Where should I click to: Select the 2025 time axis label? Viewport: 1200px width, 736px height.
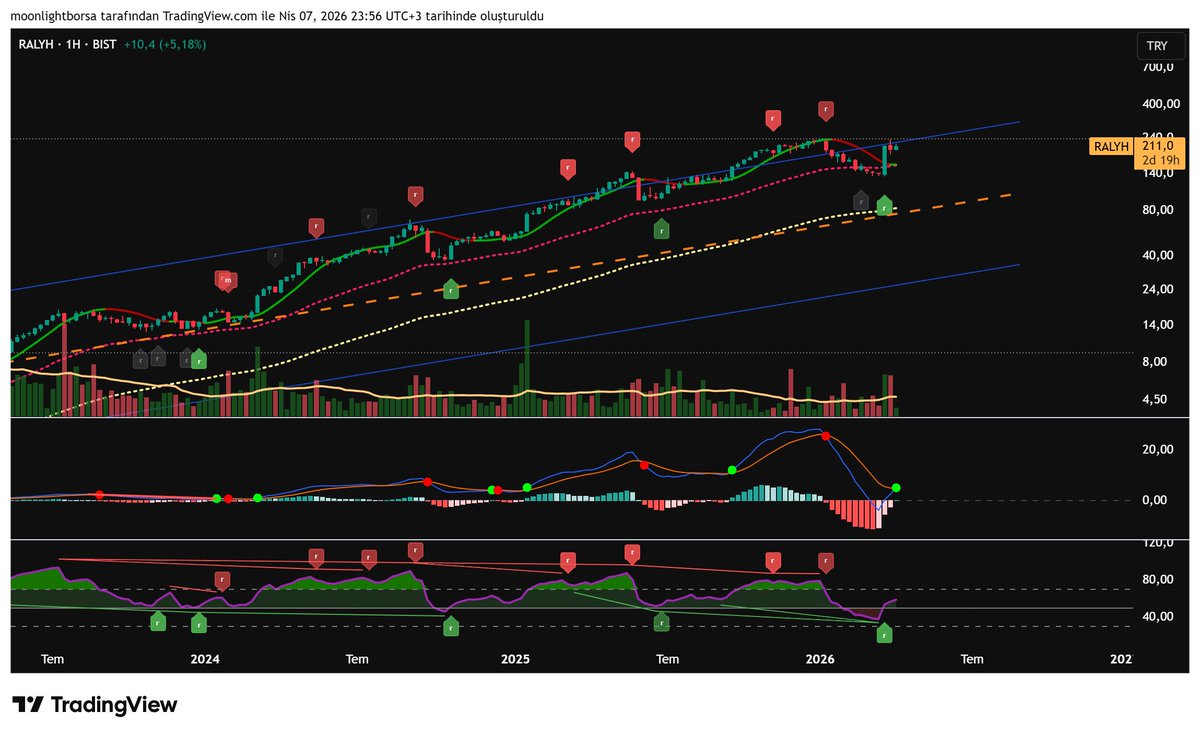[515, 659]
